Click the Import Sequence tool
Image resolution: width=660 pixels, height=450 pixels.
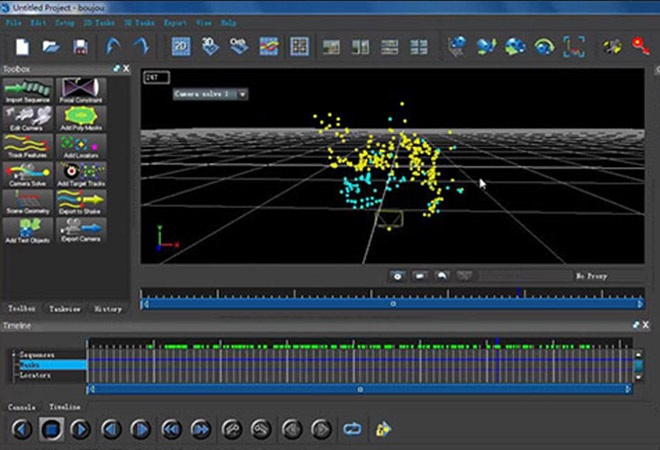tap(26, 90)
